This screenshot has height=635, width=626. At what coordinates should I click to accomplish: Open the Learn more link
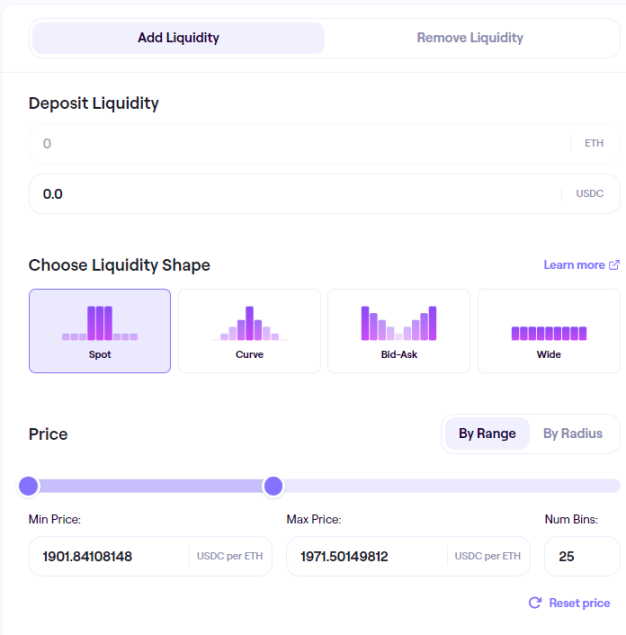pos(574,265)
